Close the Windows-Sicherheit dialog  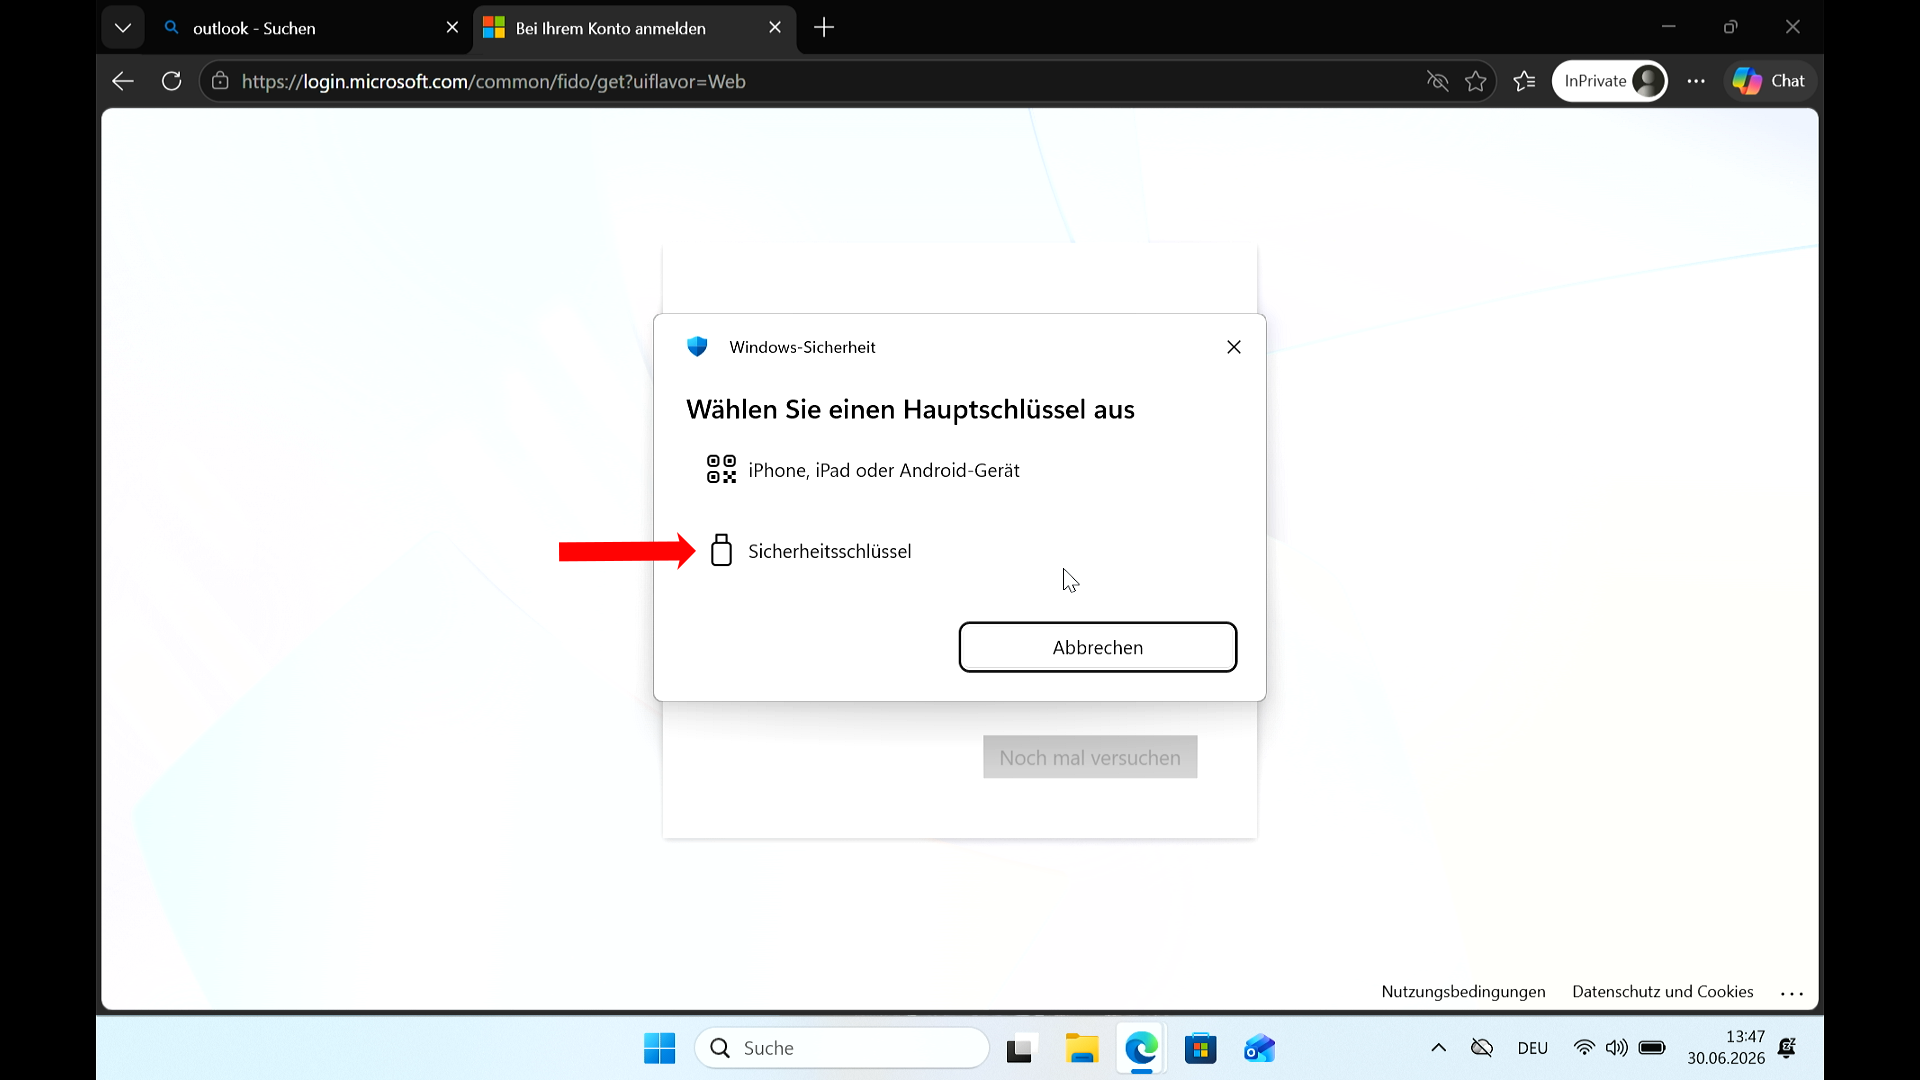[1234, 347]
